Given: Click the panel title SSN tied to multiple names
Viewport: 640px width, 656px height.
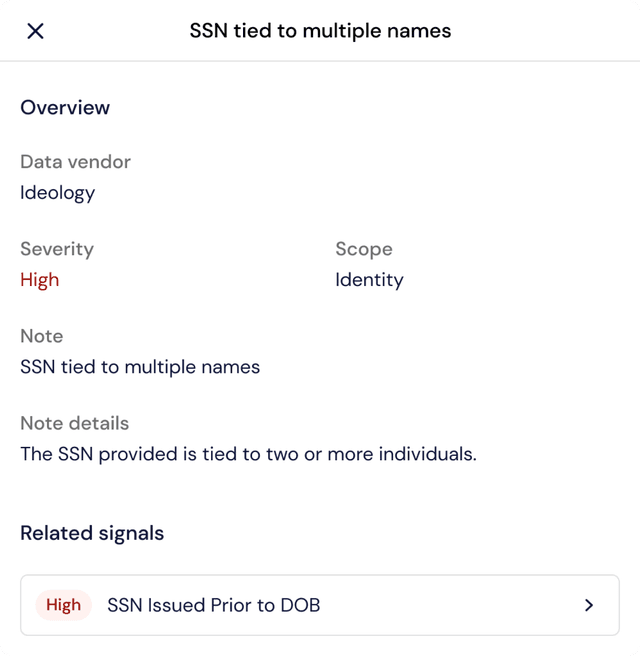Looking at the screenshot, I should click(x=320, y=31).
